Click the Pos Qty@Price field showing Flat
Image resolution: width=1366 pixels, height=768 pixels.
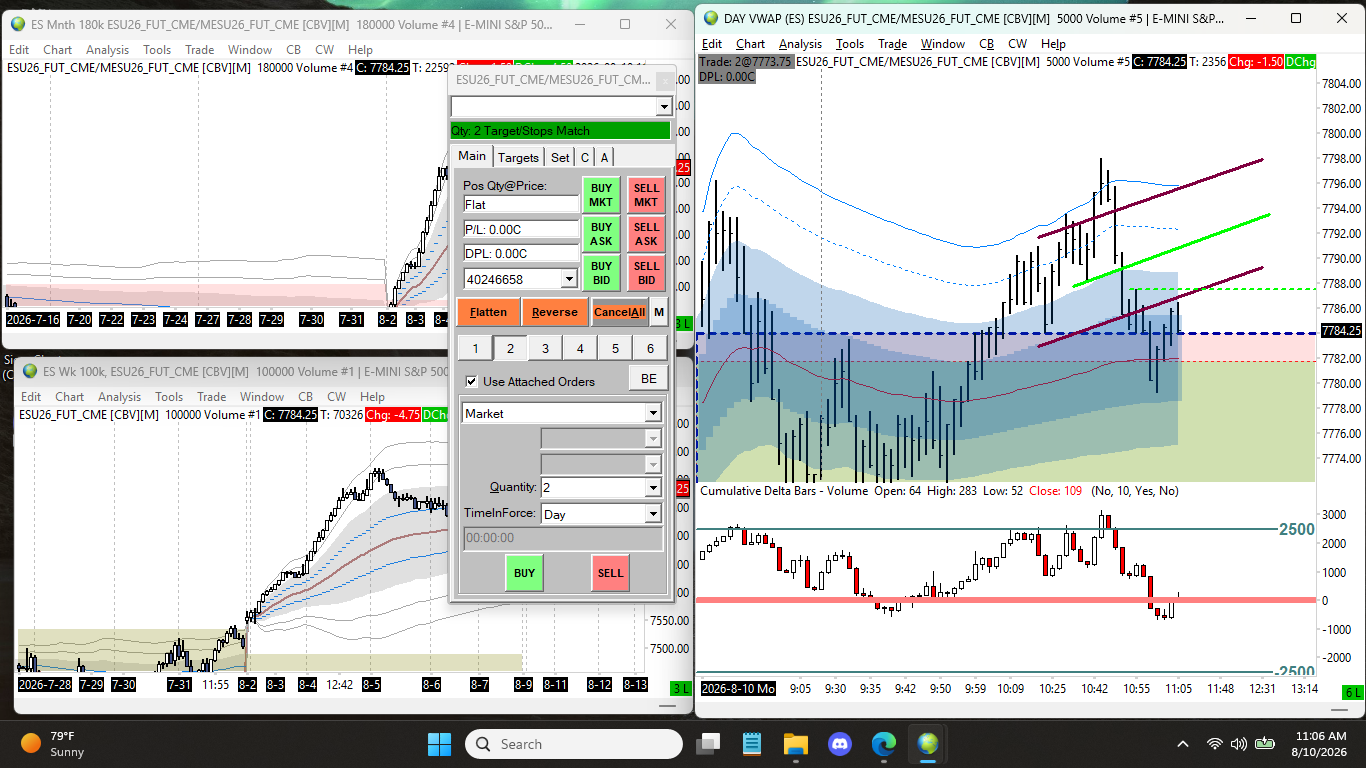click(x=521, y=204)
